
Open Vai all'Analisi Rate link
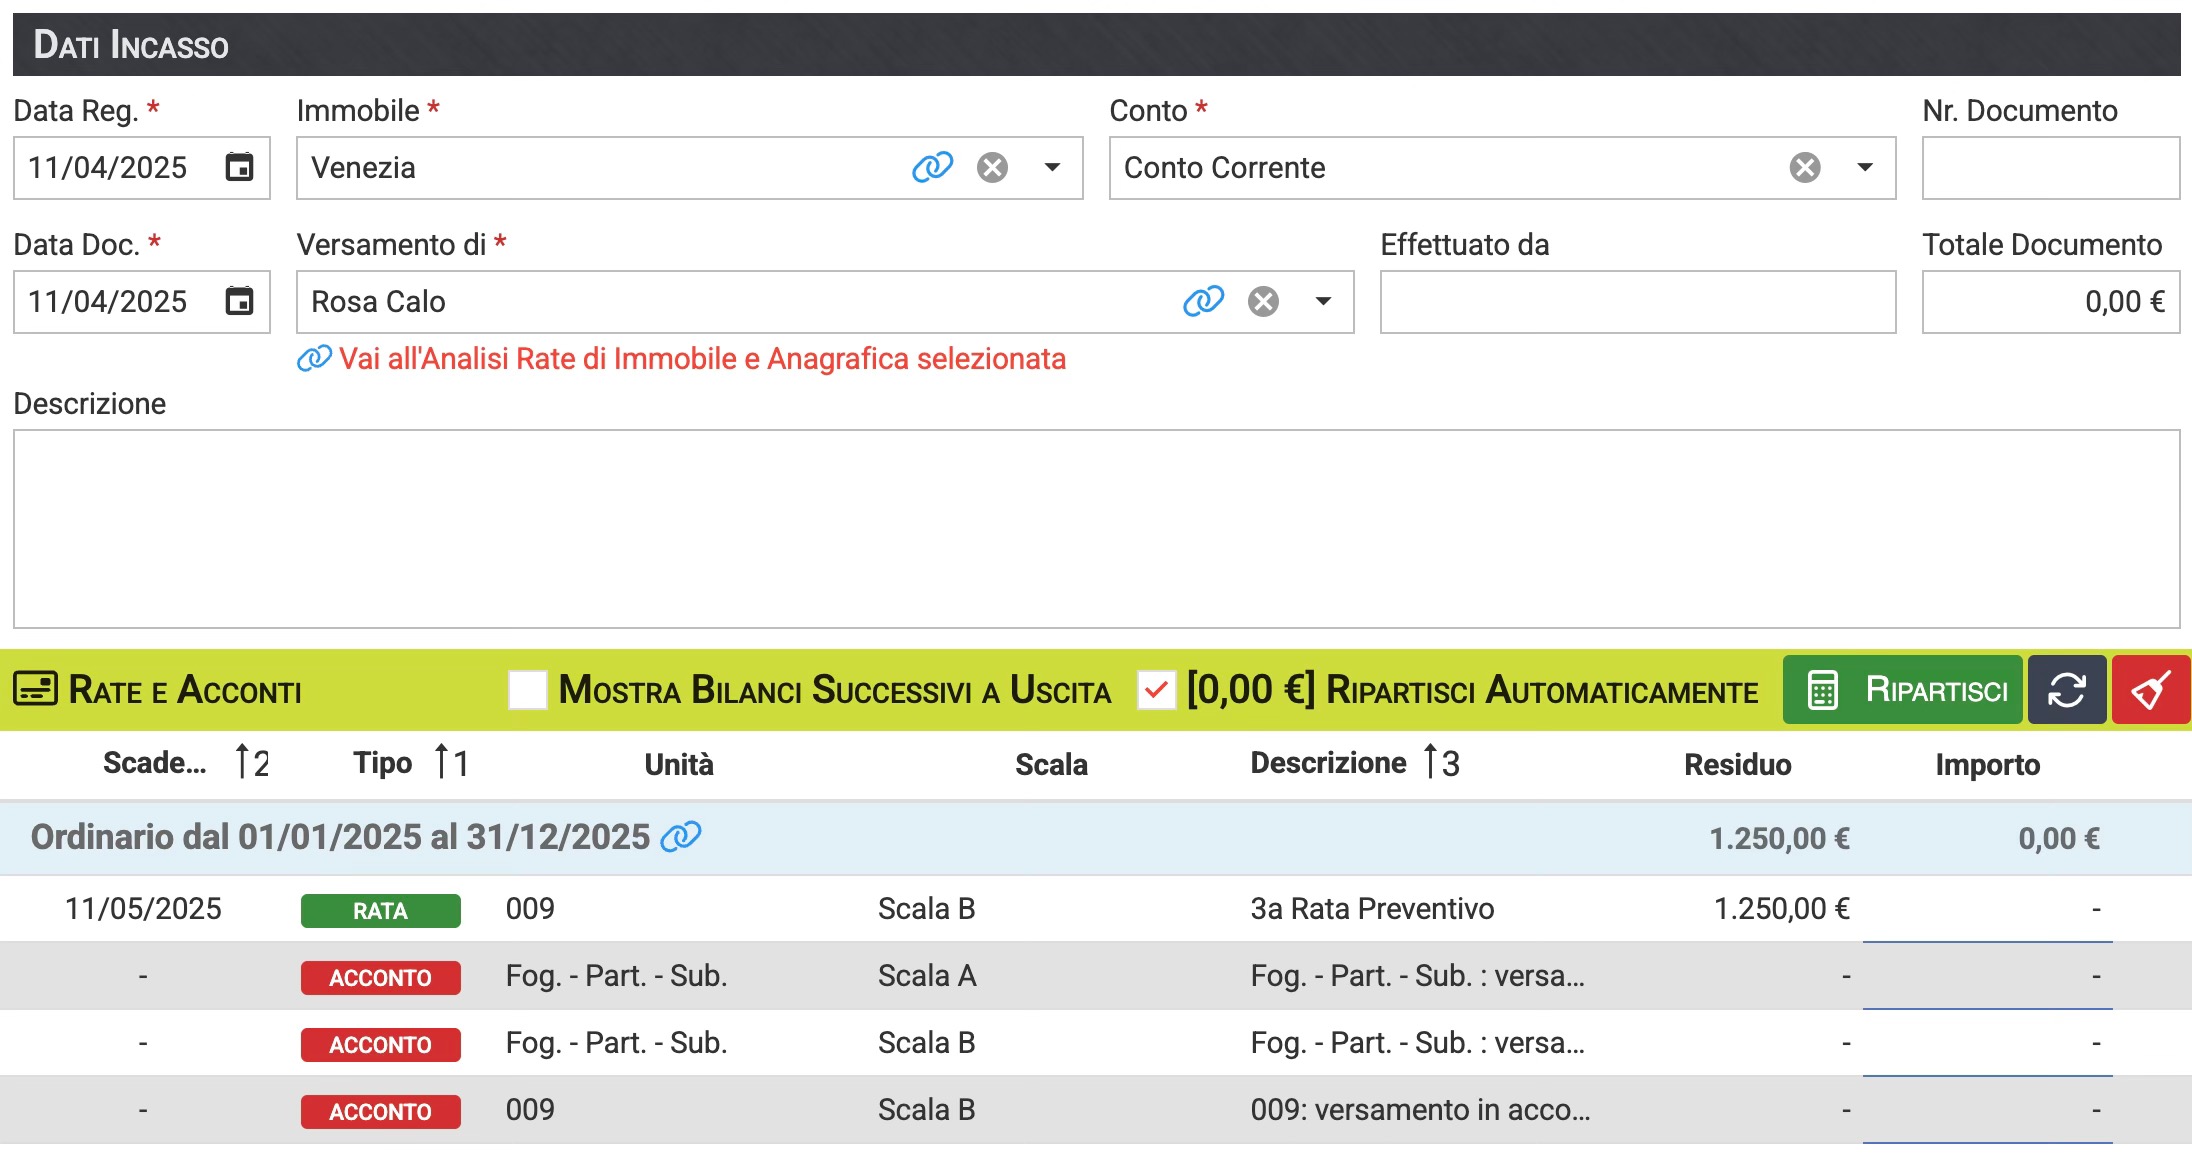tap(700, 358)
